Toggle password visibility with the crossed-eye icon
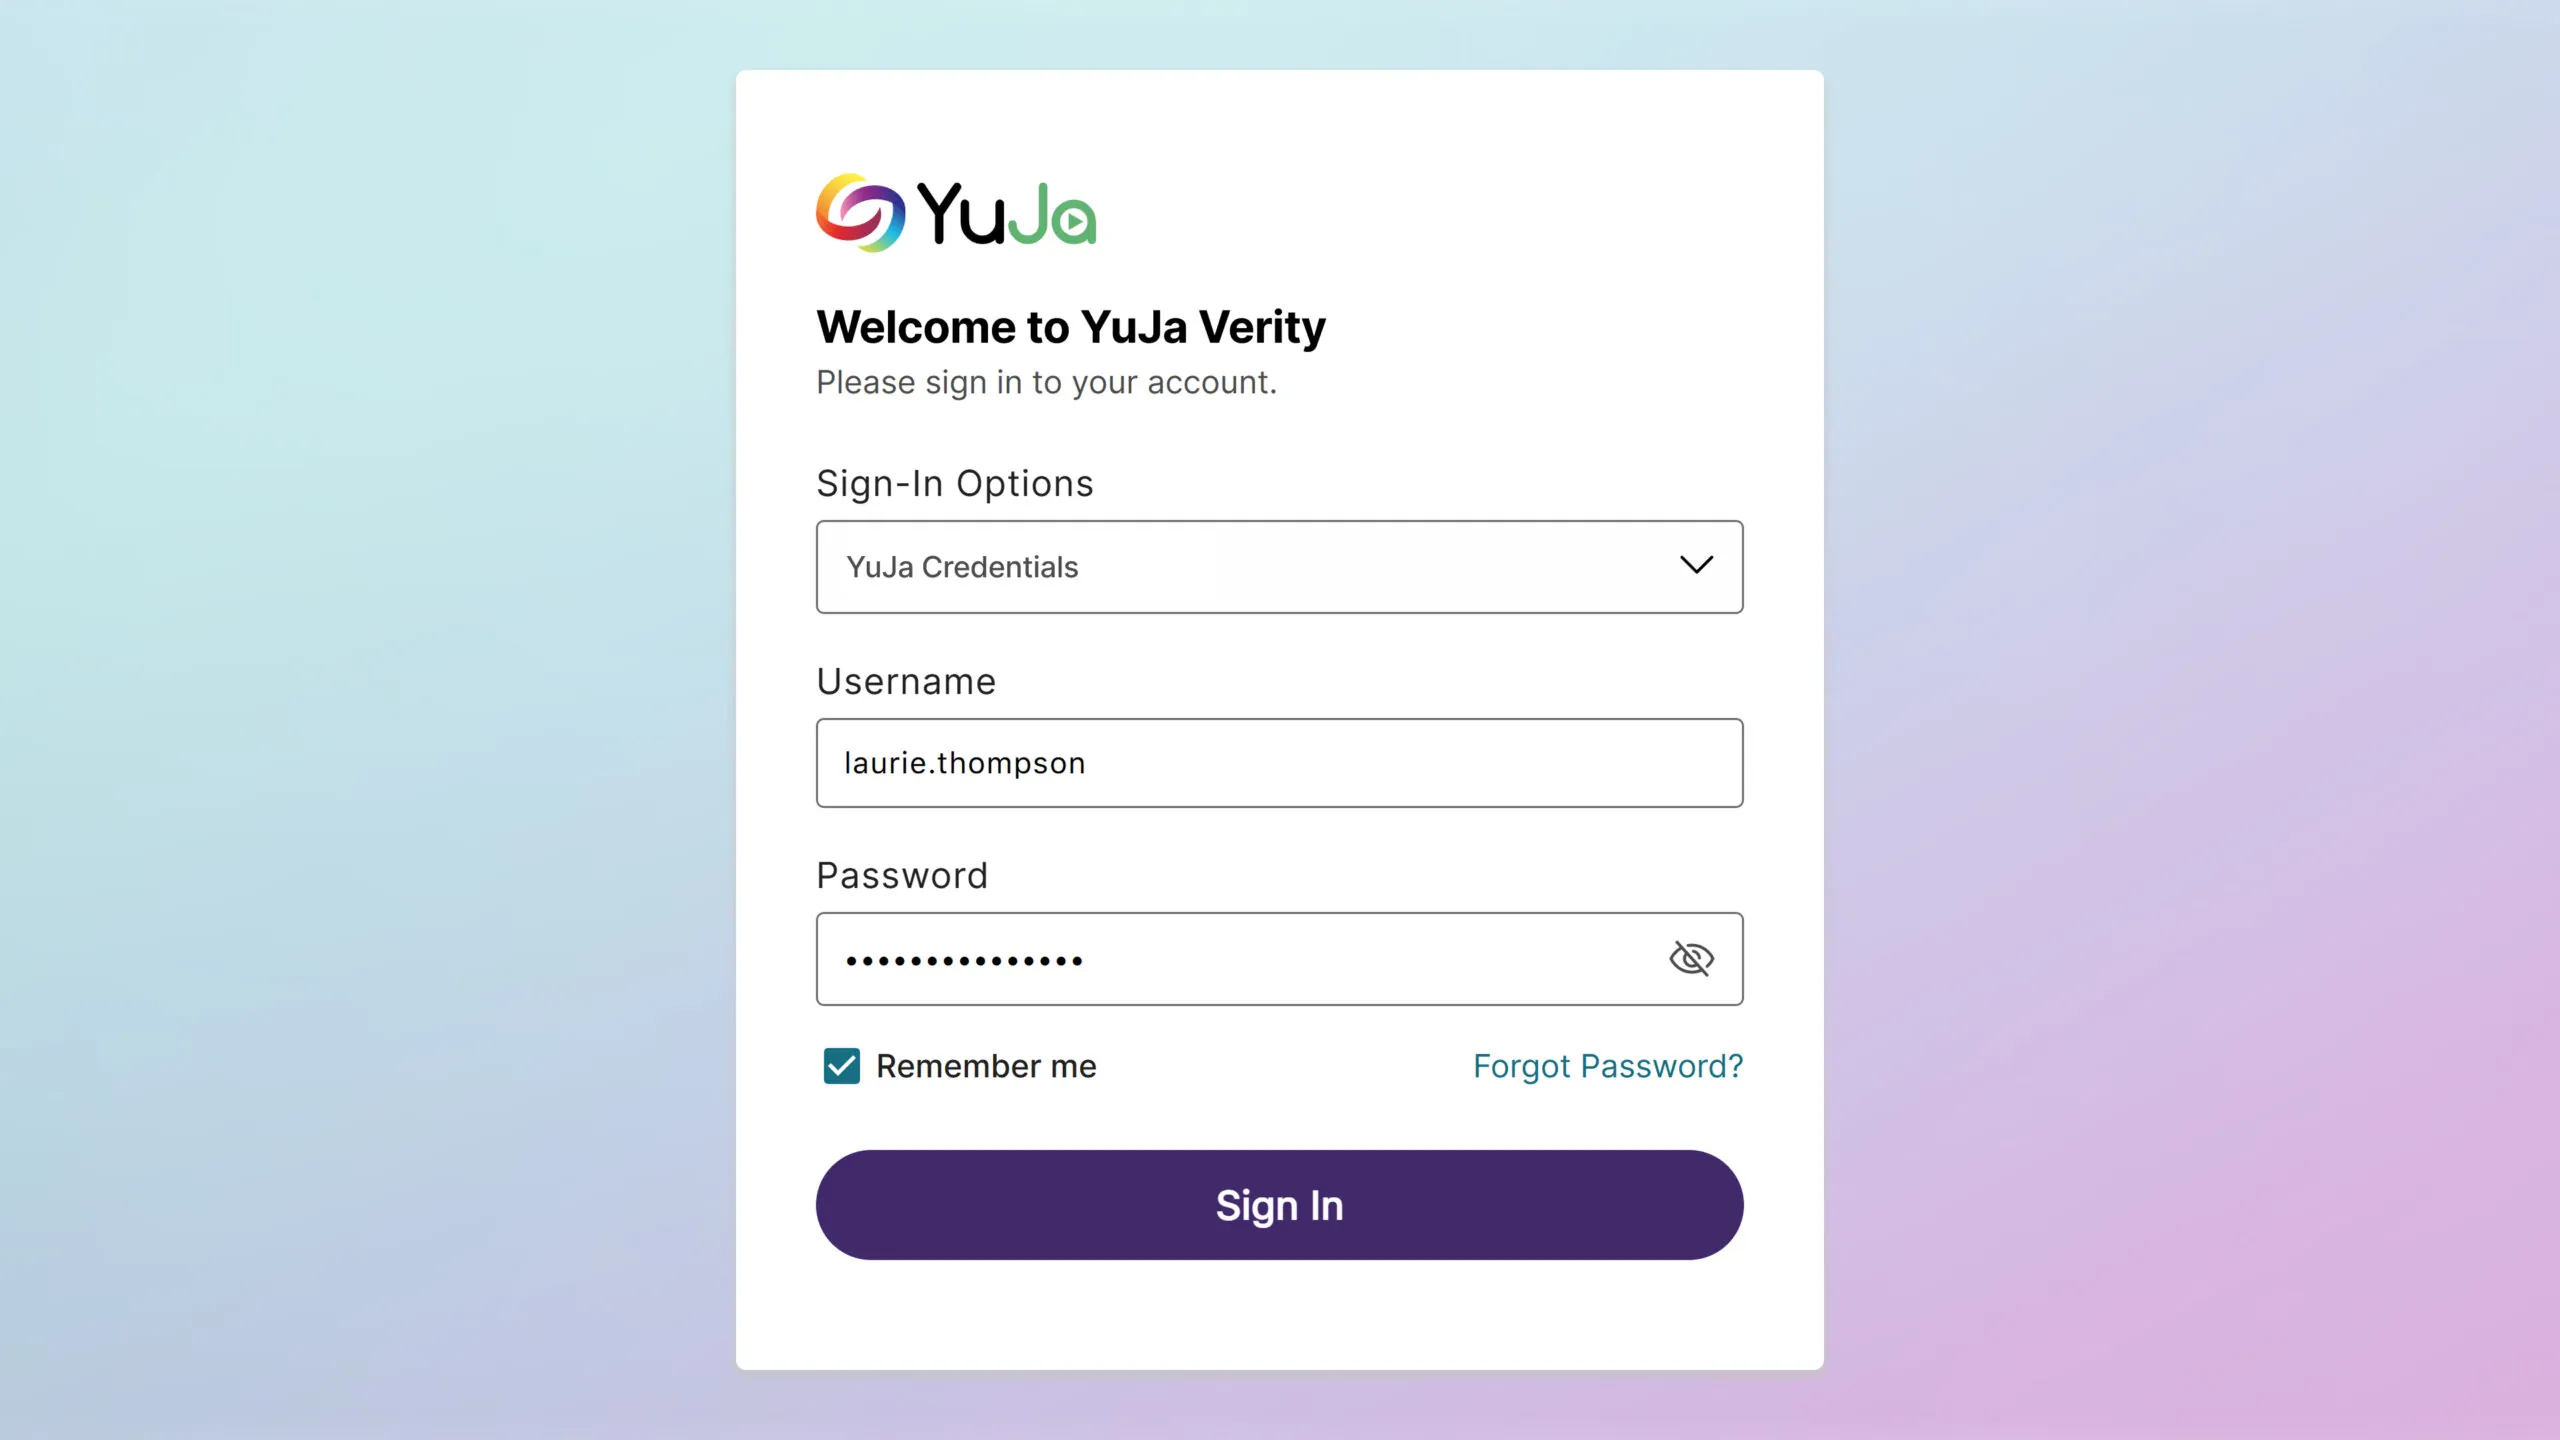Image resolution: width=2560 pixels, height=1440 pixels. [1691, 958]
